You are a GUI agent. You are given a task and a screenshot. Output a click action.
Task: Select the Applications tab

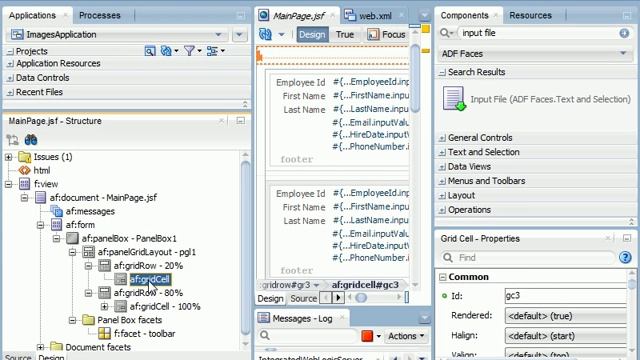tap(32, 16)
